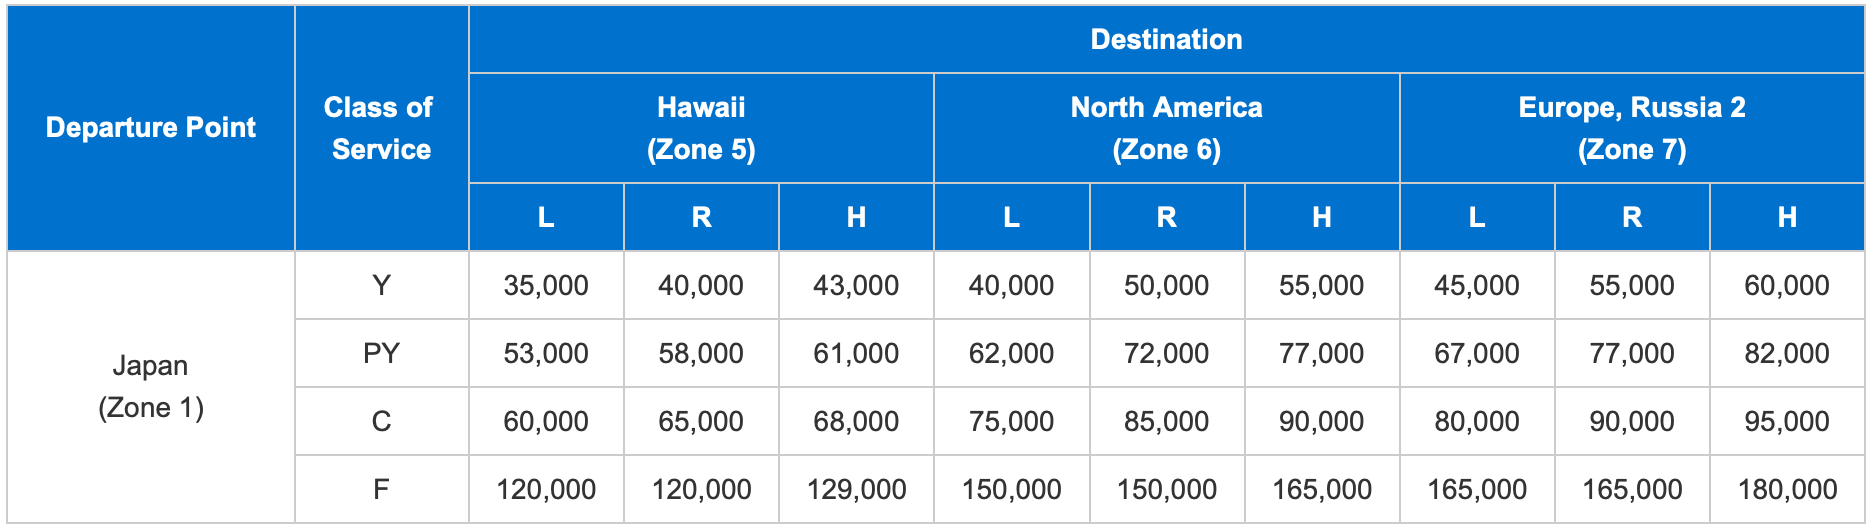Viewport: 1874px width, 530px height.
Task: Select the 43,000 value in Hawaii H
Action: (856, 285)
